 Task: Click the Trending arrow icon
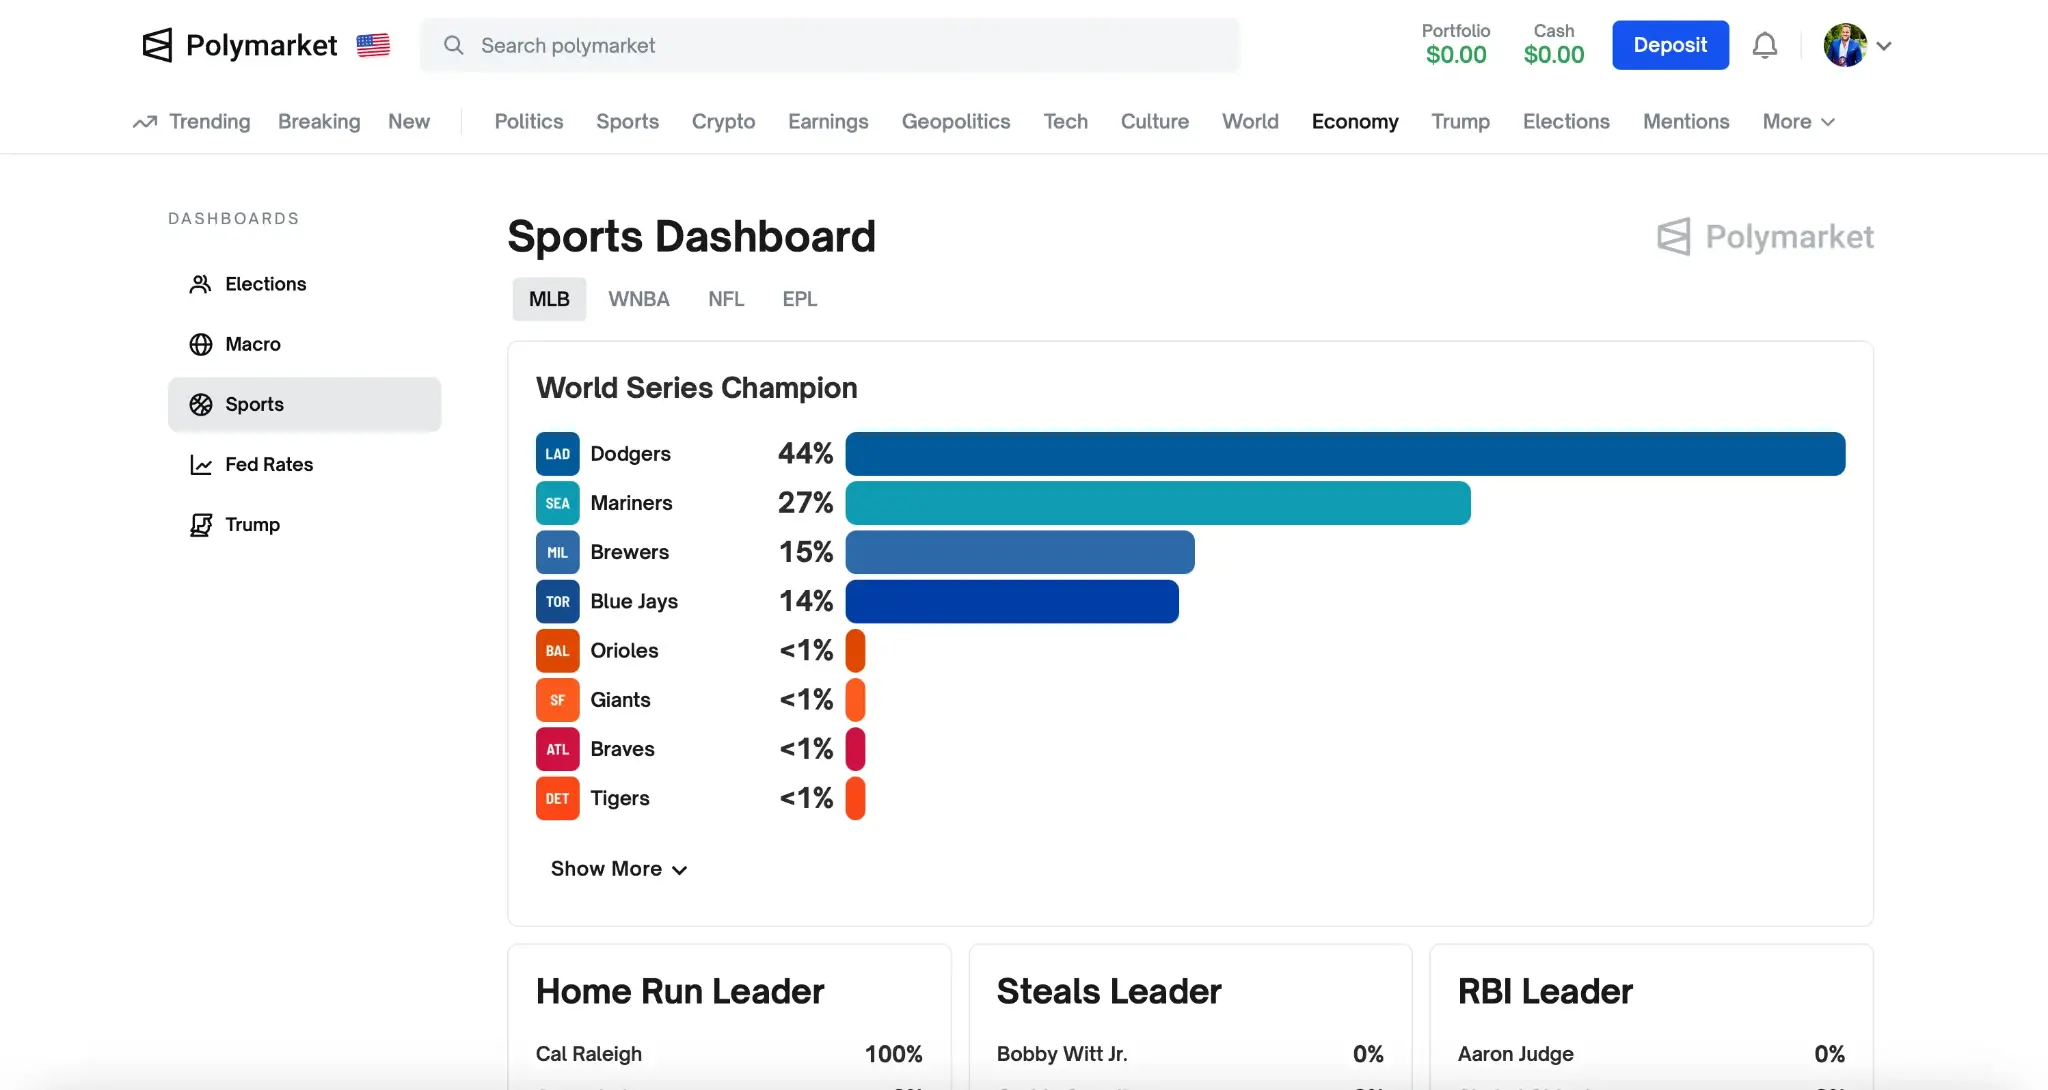point(145,122)
